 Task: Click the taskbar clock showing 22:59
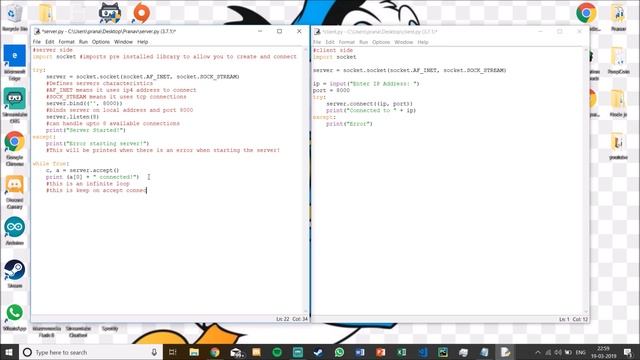click(x=603, y=352)
